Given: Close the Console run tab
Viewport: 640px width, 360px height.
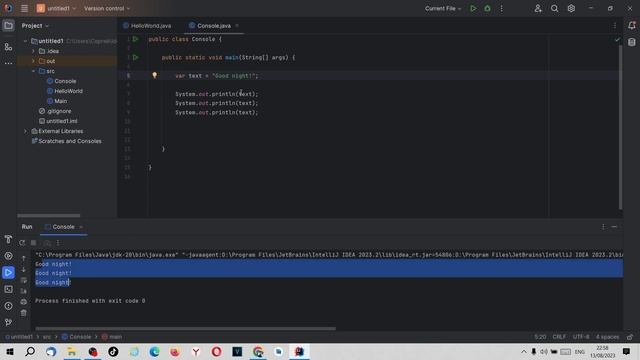Looking at the screenshot, I should [81, 227].
